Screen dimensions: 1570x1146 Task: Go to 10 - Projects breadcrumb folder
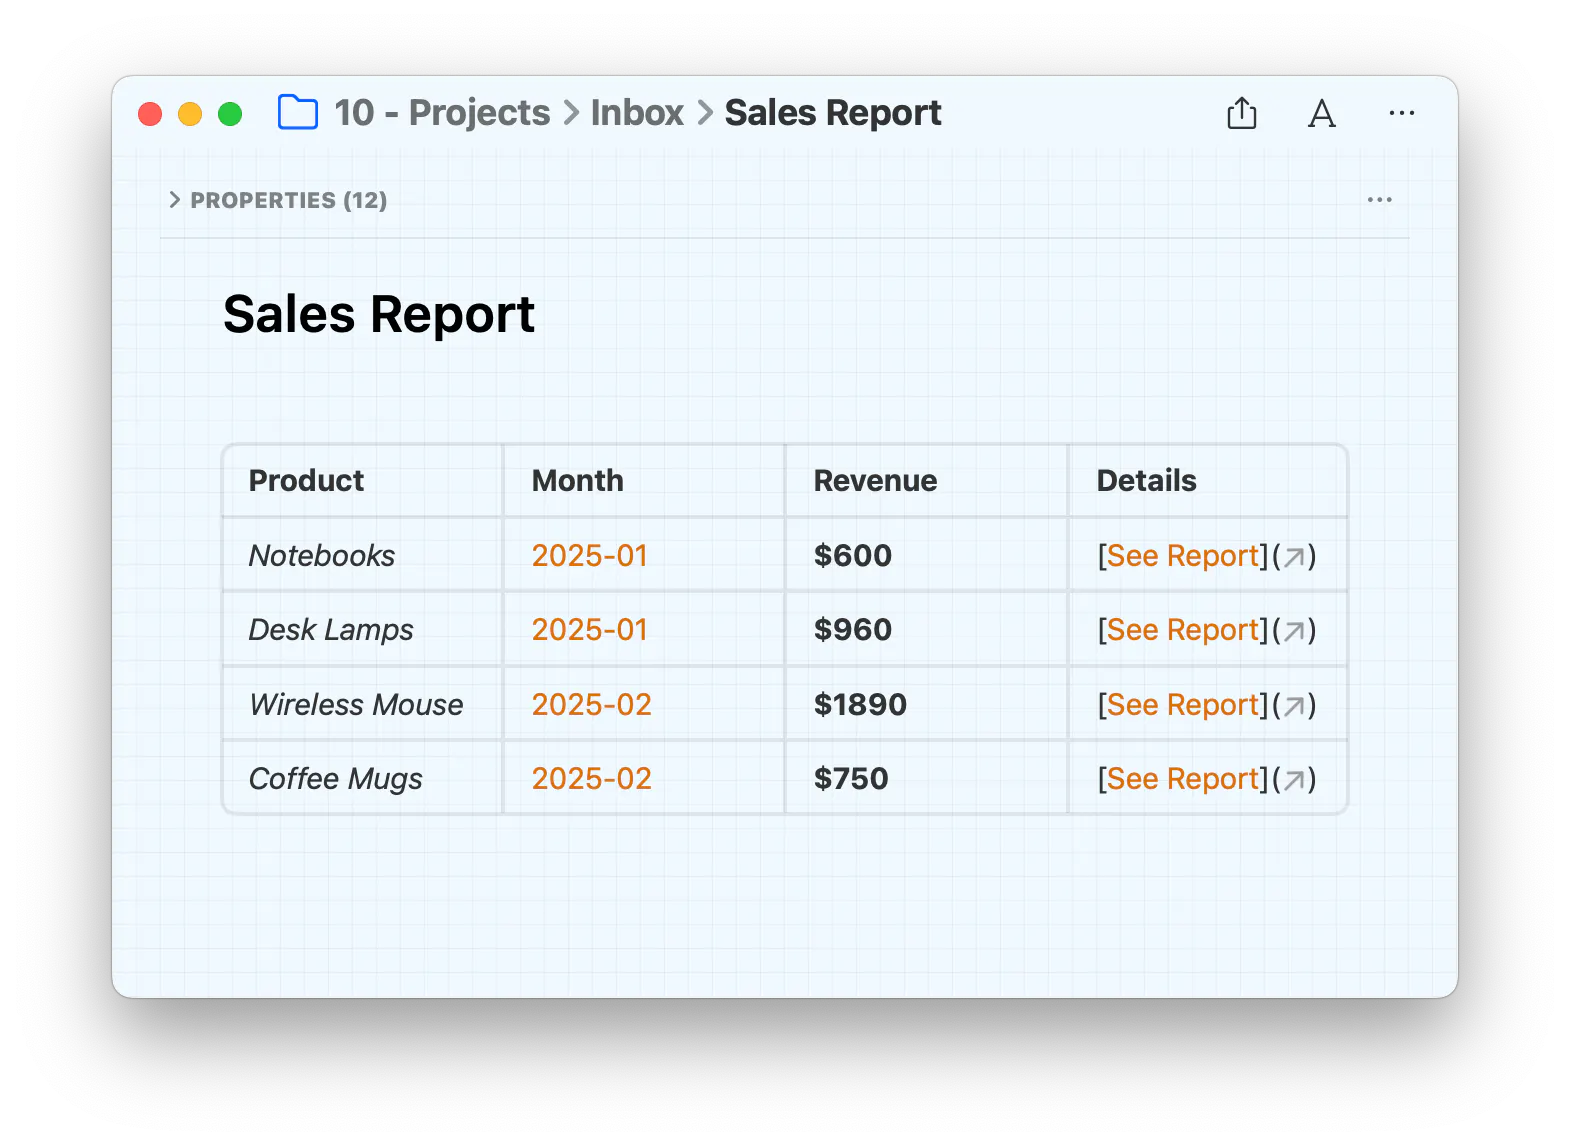[442, 113]
